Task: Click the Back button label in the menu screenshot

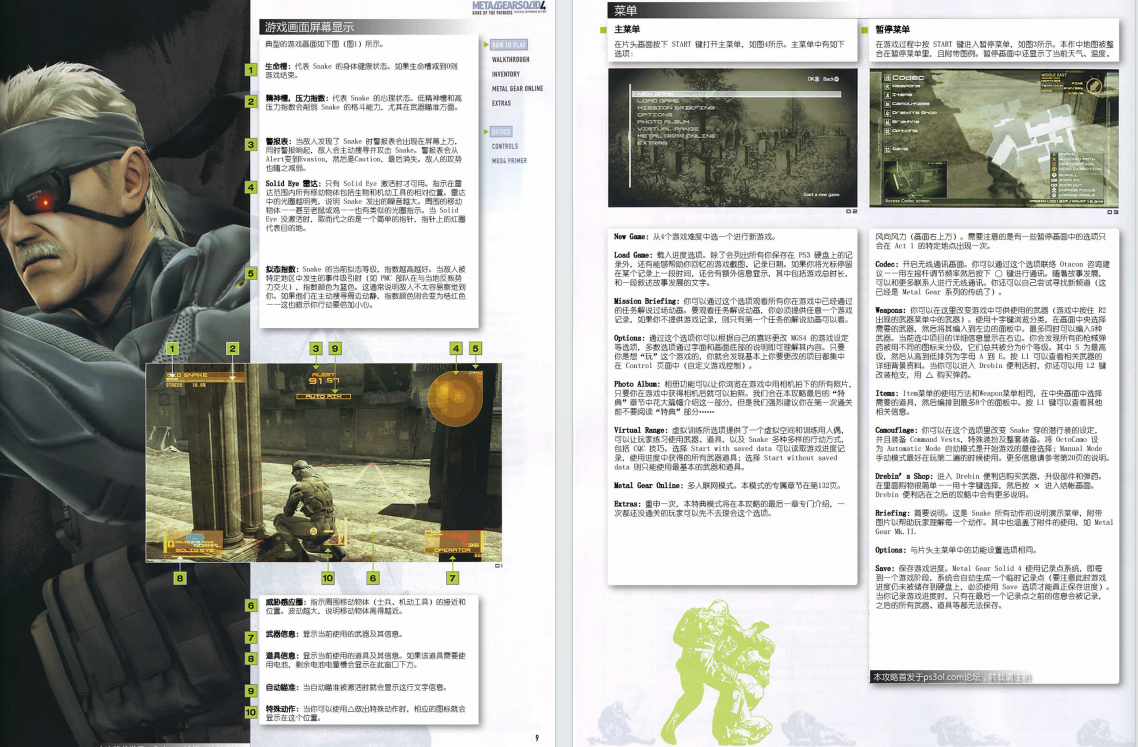Action: coord(830,80)
